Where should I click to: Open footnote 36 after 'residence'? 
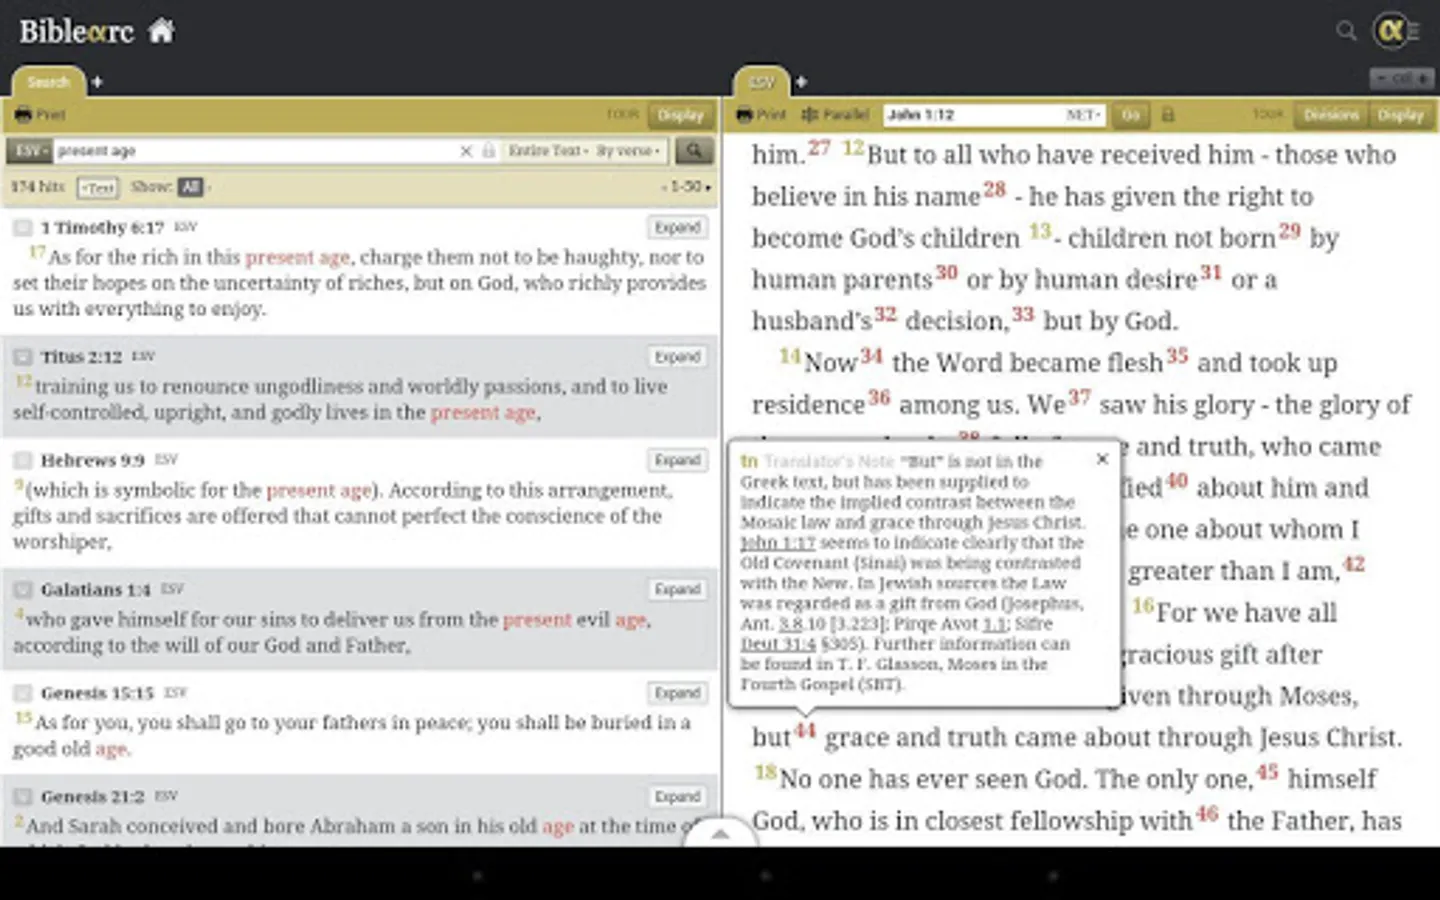(879, 397)
